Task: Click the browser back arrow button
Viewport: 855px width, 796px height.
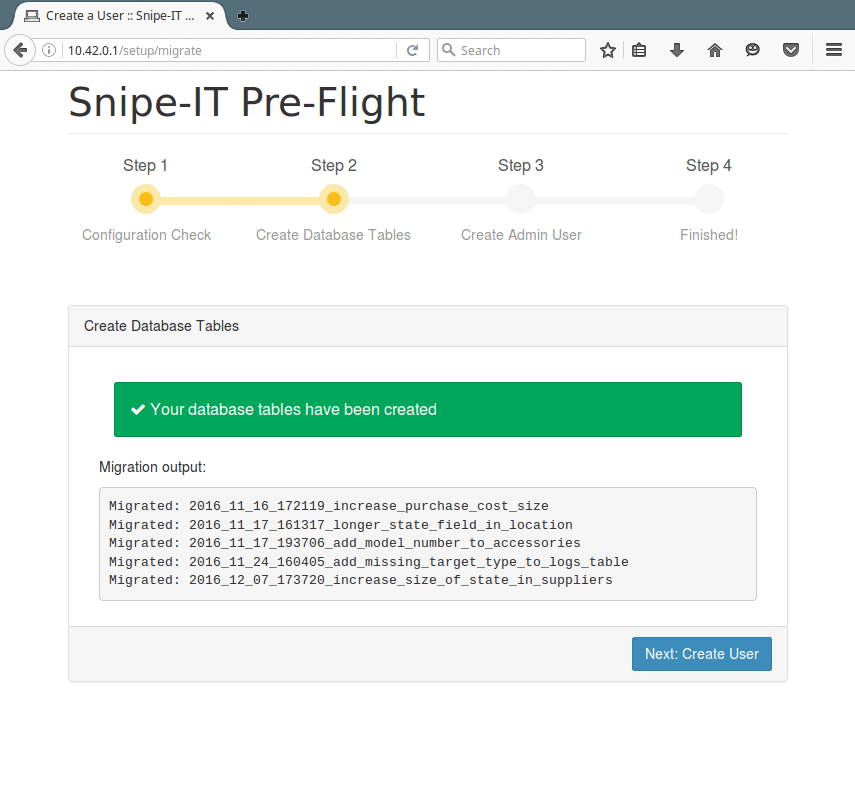Action: pyautogui.click(x=20, y=50)
